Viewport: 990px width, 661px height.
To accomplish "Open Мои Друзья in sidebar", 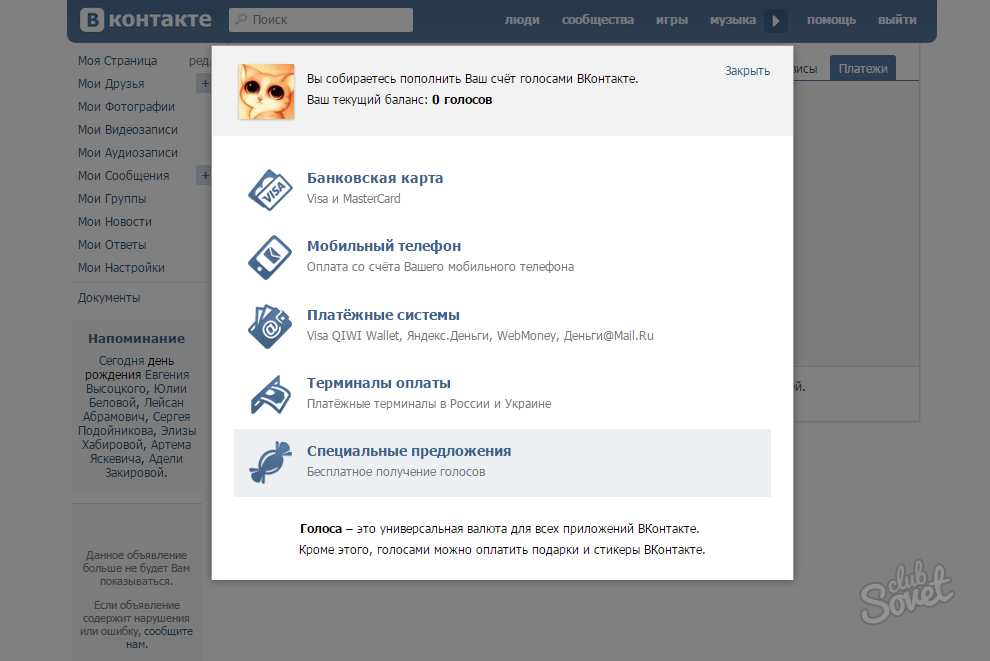I will [x=111, y=84].
